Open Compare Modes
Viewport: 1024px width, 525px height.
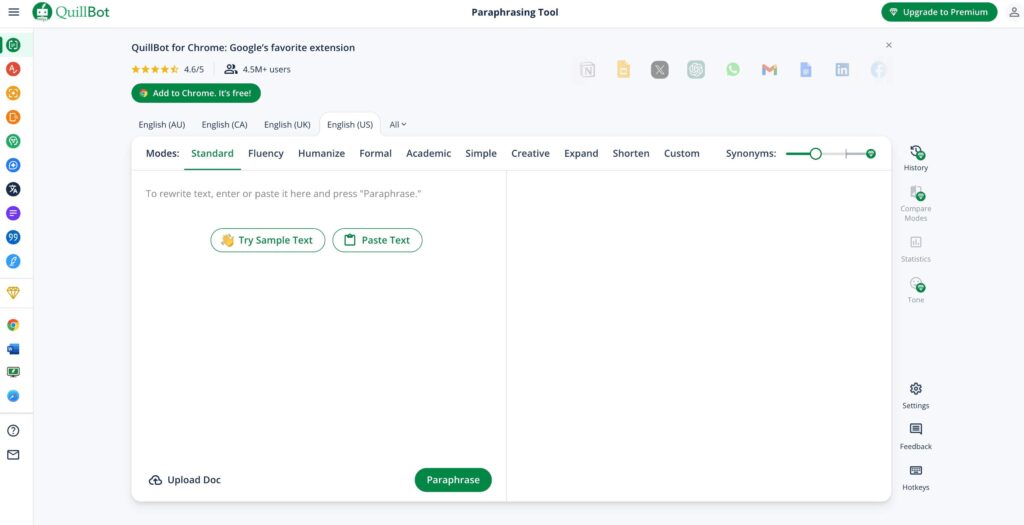(x=916, y=204)
